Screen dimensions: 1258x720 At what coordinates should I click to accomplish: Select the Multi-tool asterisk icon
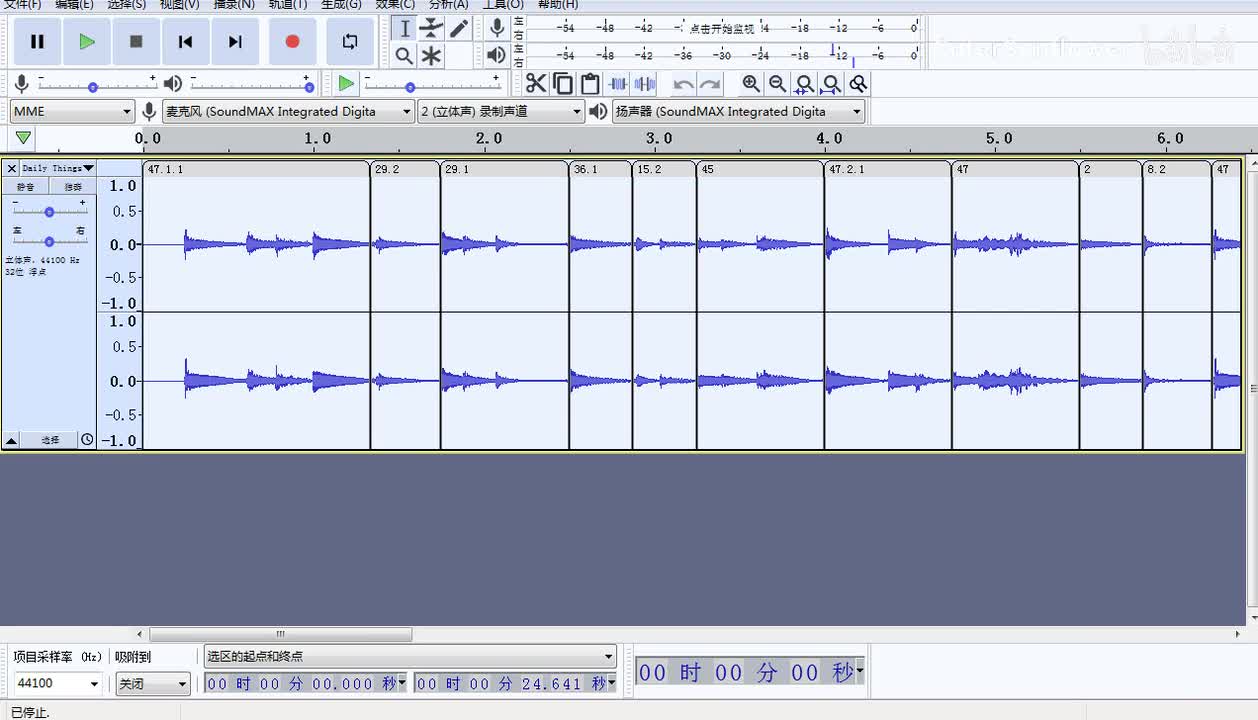(431, 56)
